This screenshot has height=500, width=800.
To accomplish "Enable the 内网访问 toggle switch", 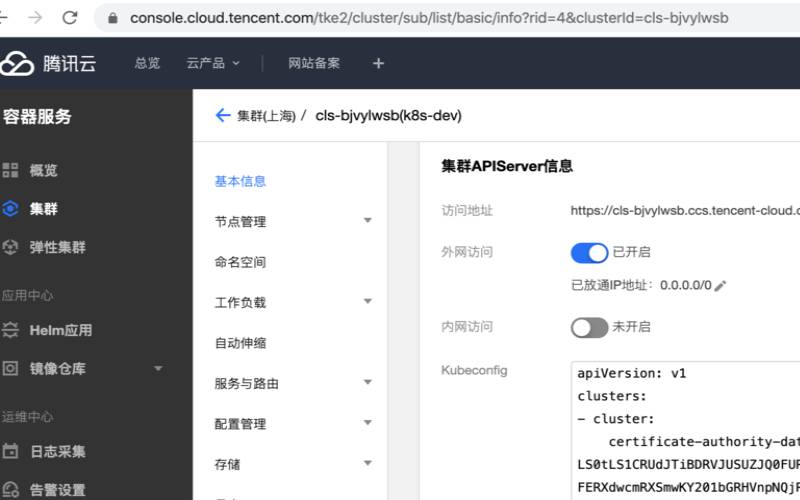I will click(589, 328).
